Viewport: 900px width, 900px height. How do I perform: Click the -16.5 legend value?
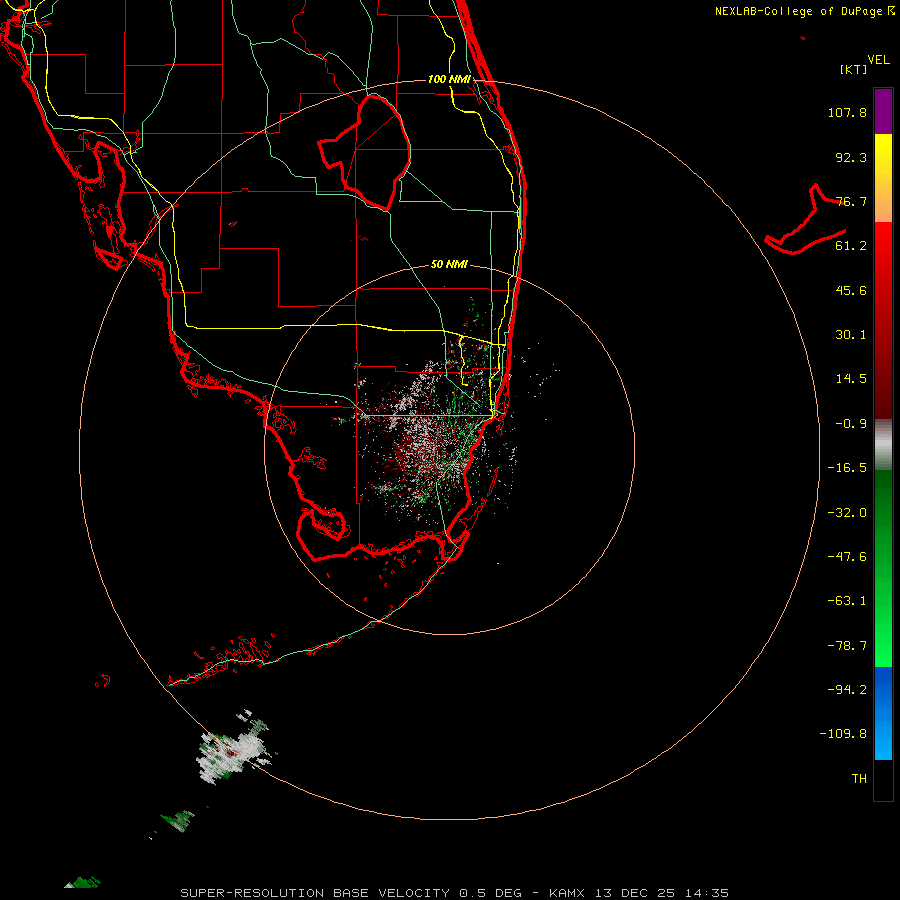pos(847,468)
